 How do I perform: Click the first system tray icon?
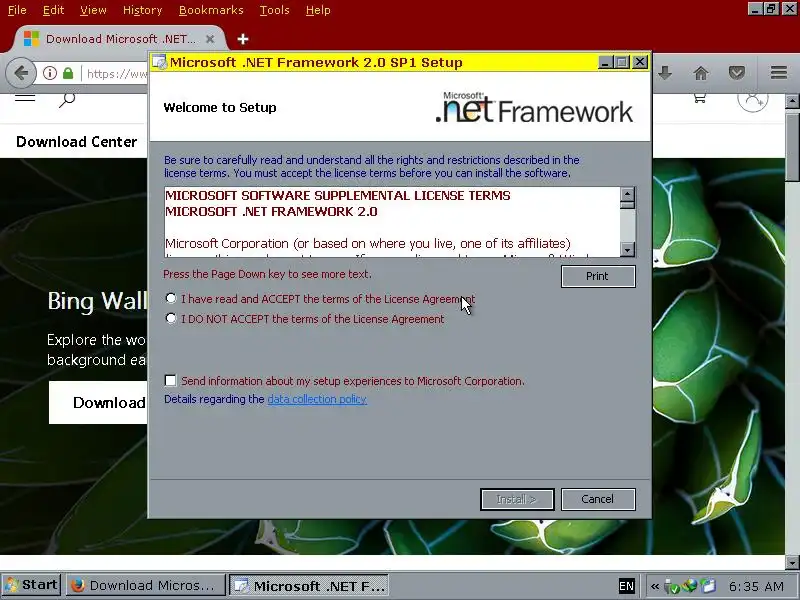click(x=671, y=586)
